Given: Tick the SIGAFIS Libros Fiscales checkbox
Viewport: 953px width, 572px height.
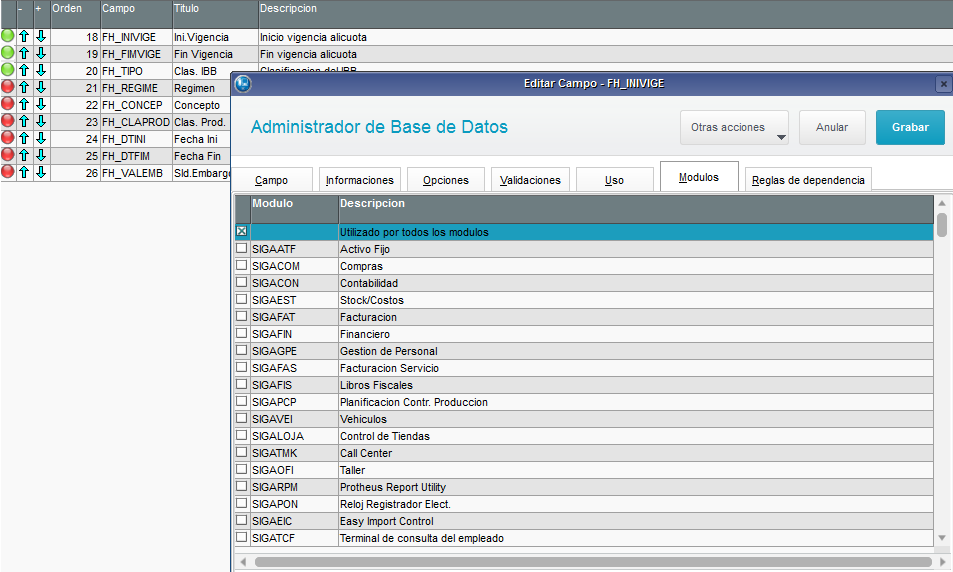Looking at the screenshot, I should pos(241,384).
